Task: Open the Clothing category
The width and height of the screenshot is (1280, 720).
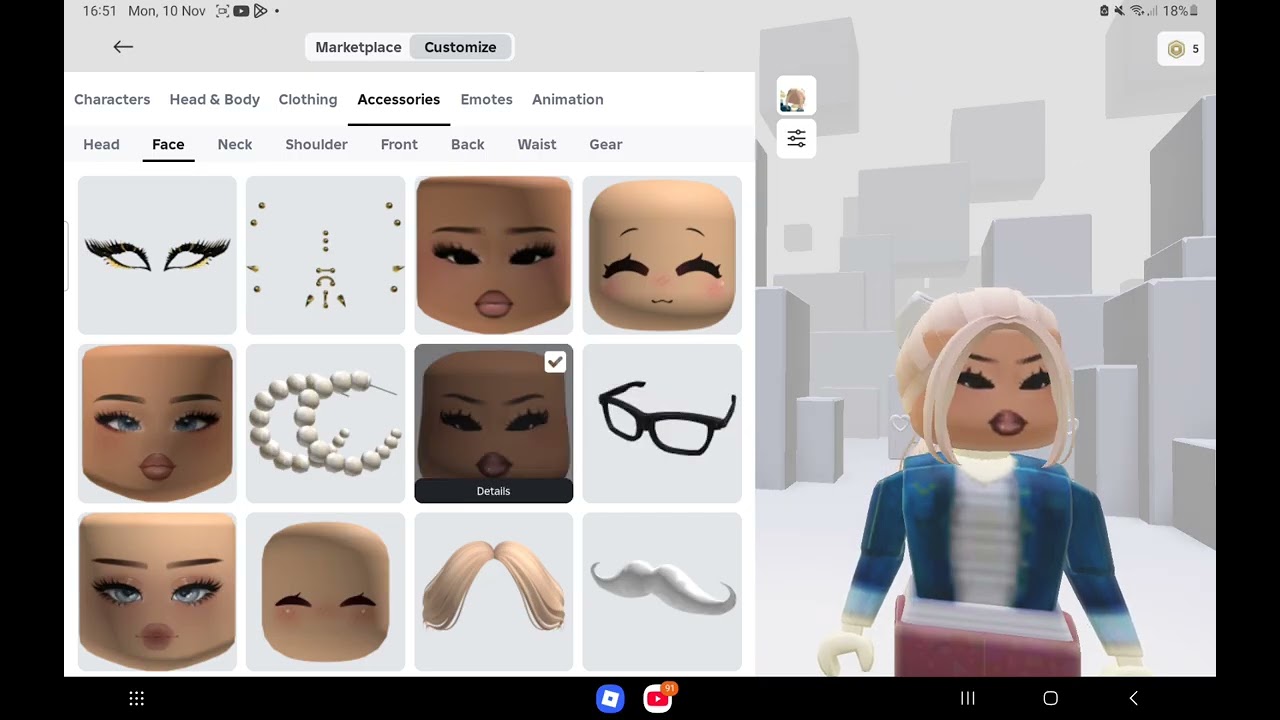Action: pos(308,99)
